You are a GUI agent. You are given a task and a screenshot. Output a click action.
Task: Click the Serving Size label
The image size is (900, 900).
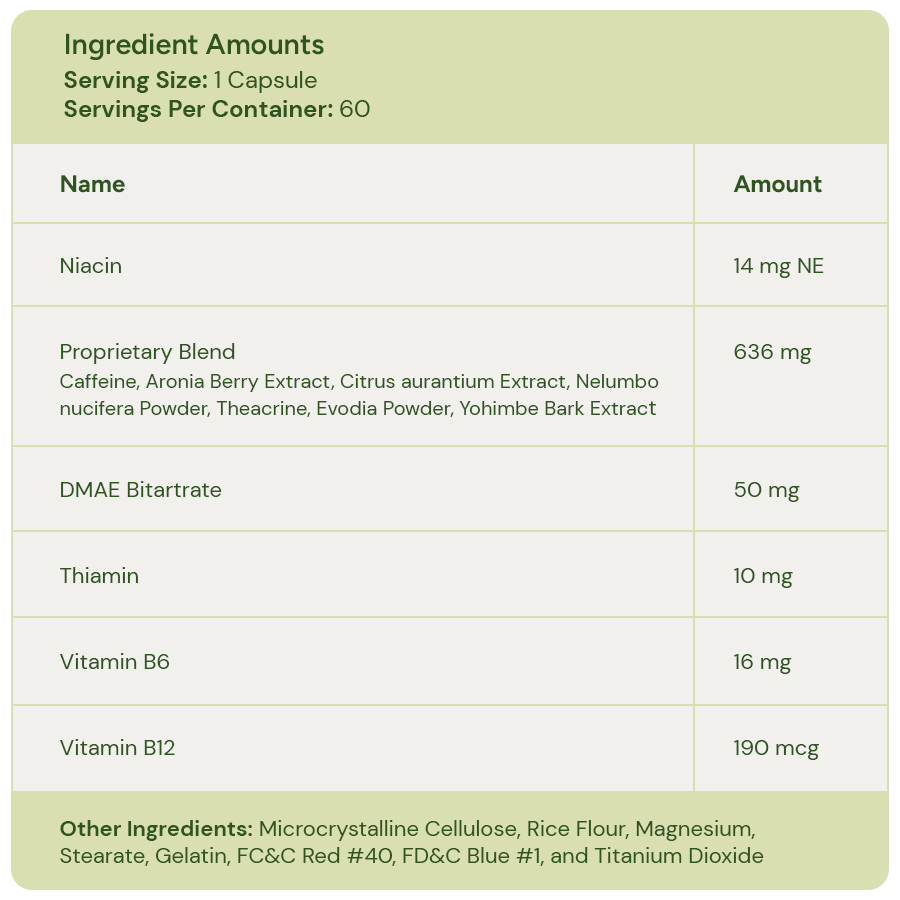point(135,81)
